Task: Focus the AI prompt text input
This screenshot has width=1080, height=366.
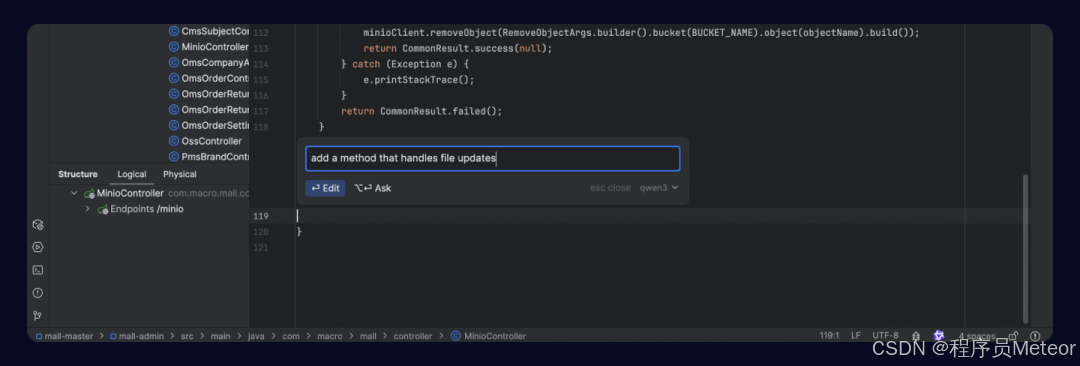Action: tap(492, 159)
